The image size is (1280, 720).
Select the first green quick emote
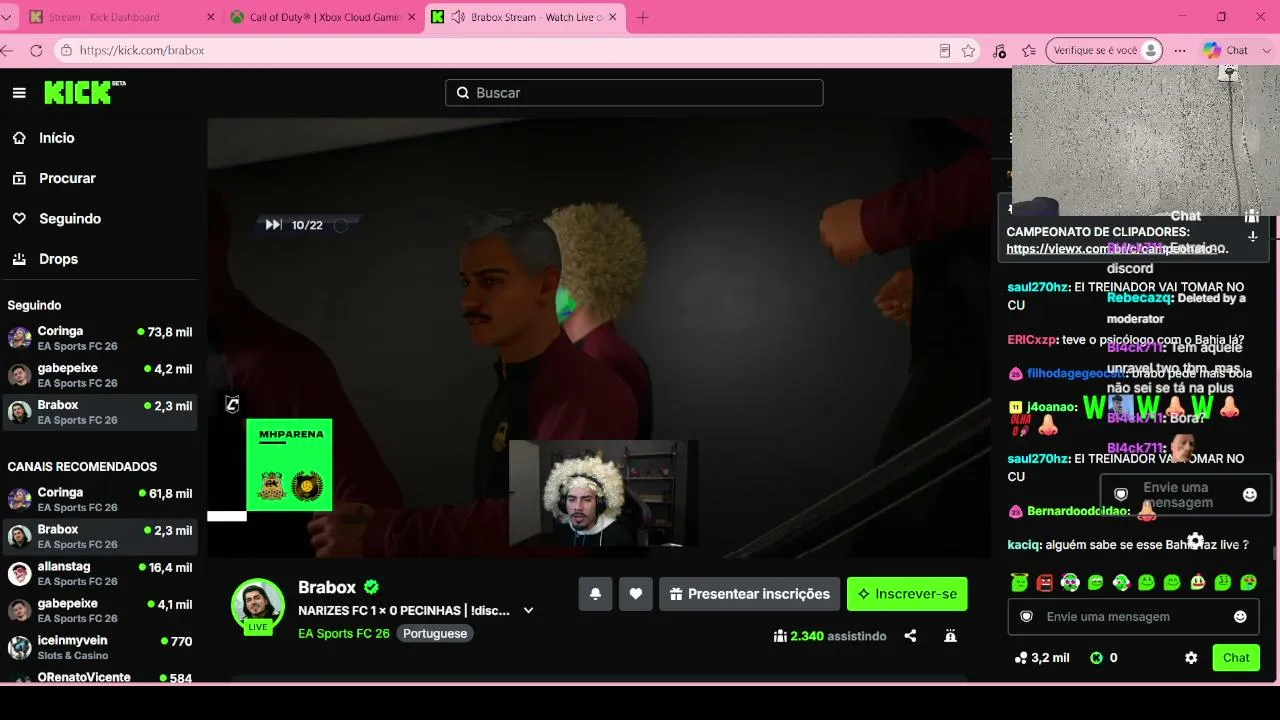pyautogui.click(x=1019, y=582)
